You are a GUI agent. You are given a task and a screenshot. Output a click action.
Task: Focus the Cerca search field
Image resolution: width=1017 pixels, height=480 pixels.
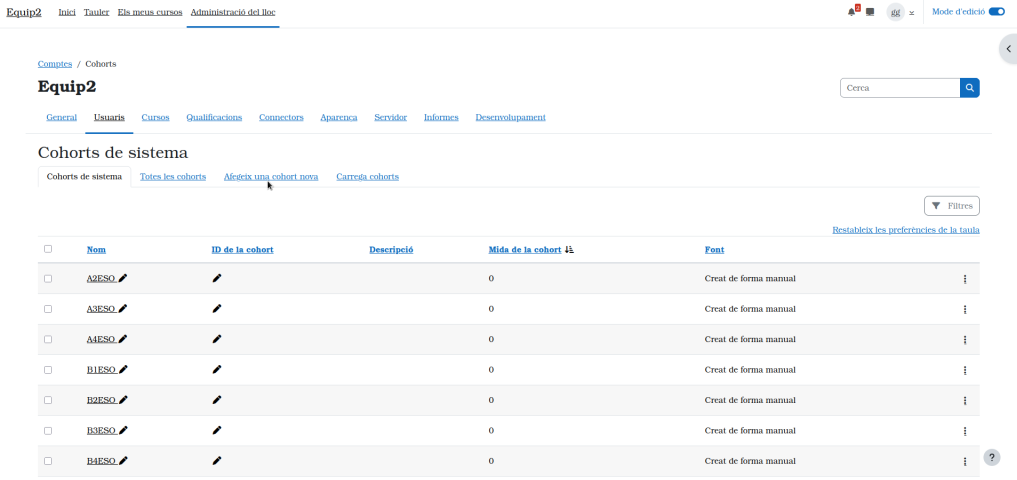click(x=900, y=88)
